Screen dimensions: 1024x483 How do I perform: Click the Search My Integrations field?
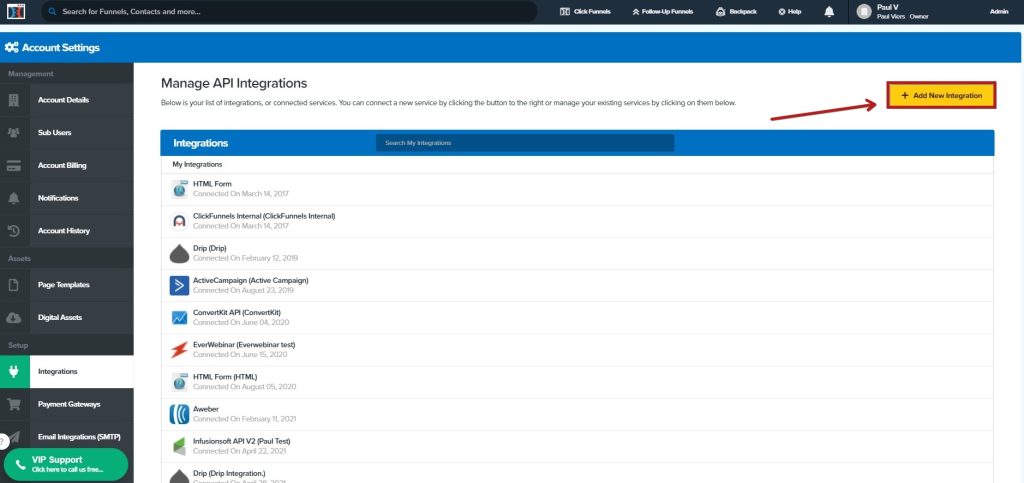click(x=525, y=142)
